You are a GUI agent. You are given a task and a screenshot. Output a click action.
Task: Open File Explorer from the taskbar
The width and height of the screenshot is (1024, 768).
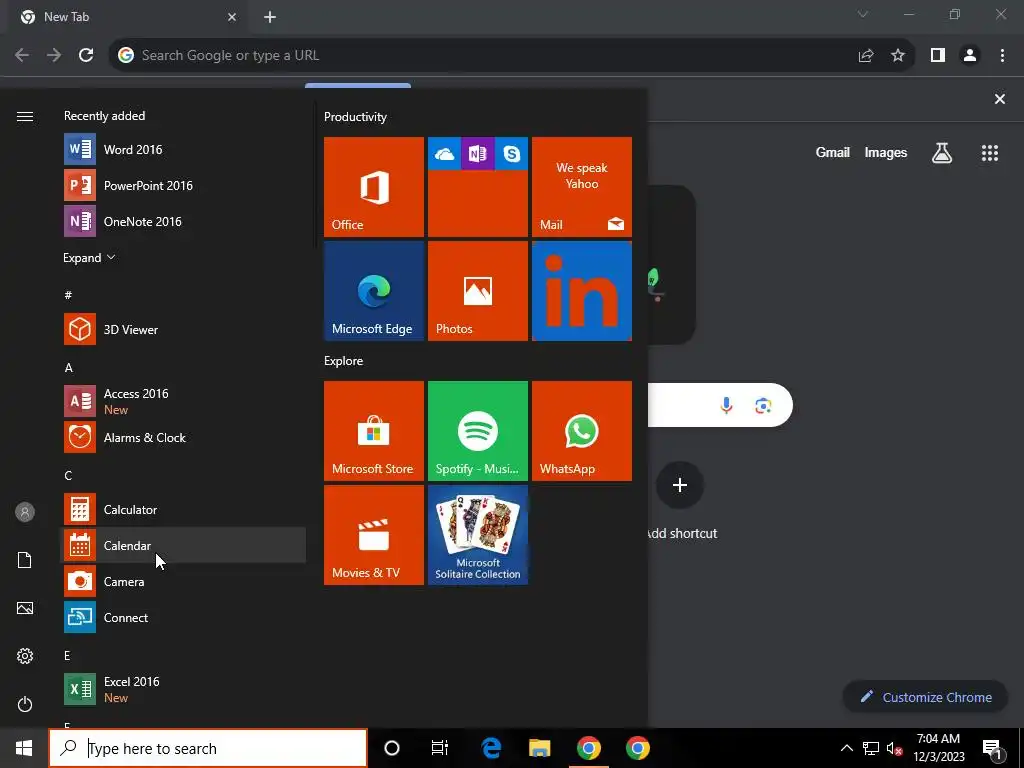click(x=539, y=748)
